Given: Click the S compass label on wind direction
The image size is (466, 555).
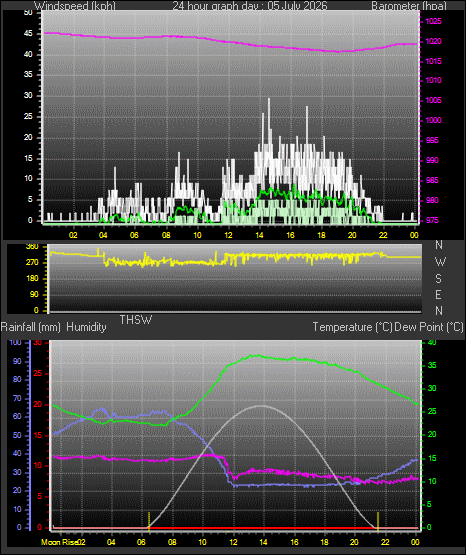Looking at the screenshot, I should point(439,279).
